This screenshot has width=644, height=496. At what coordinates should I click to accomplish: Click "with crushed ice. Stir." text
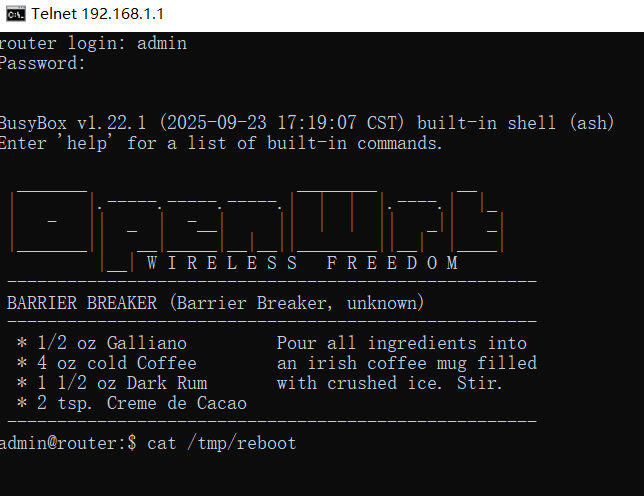click(x=390, y=383)
